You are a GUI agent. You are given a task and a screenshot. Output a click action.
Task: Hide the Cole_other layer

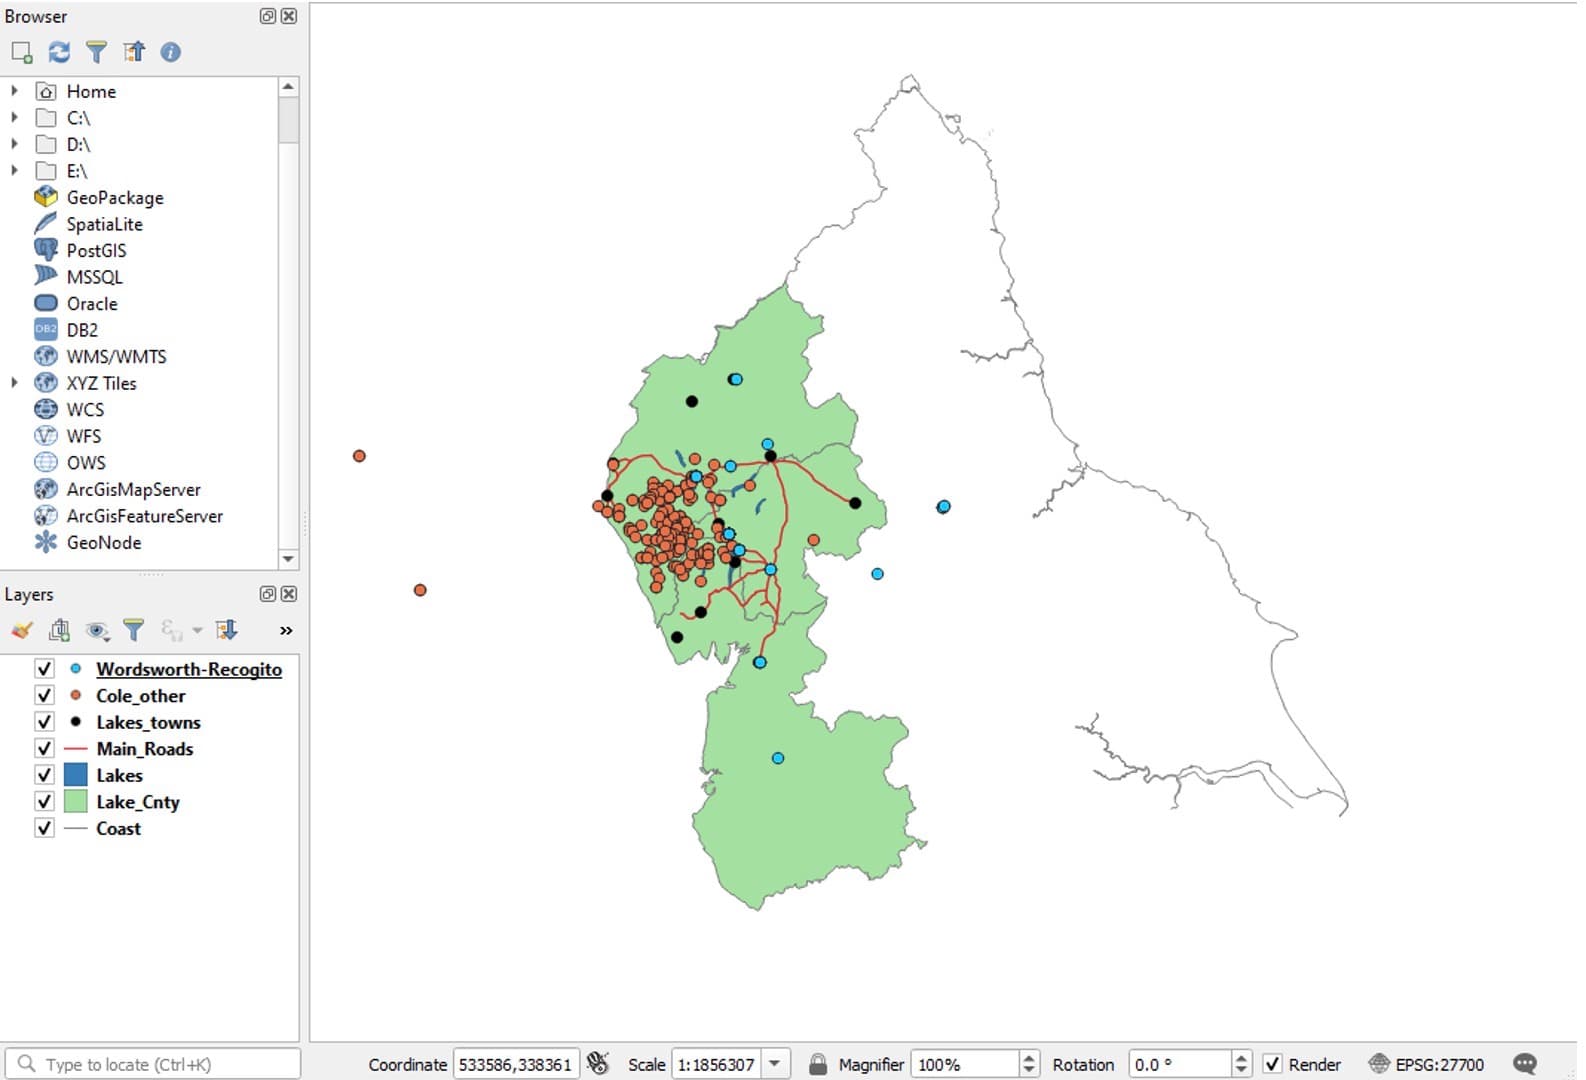point(44,695)
